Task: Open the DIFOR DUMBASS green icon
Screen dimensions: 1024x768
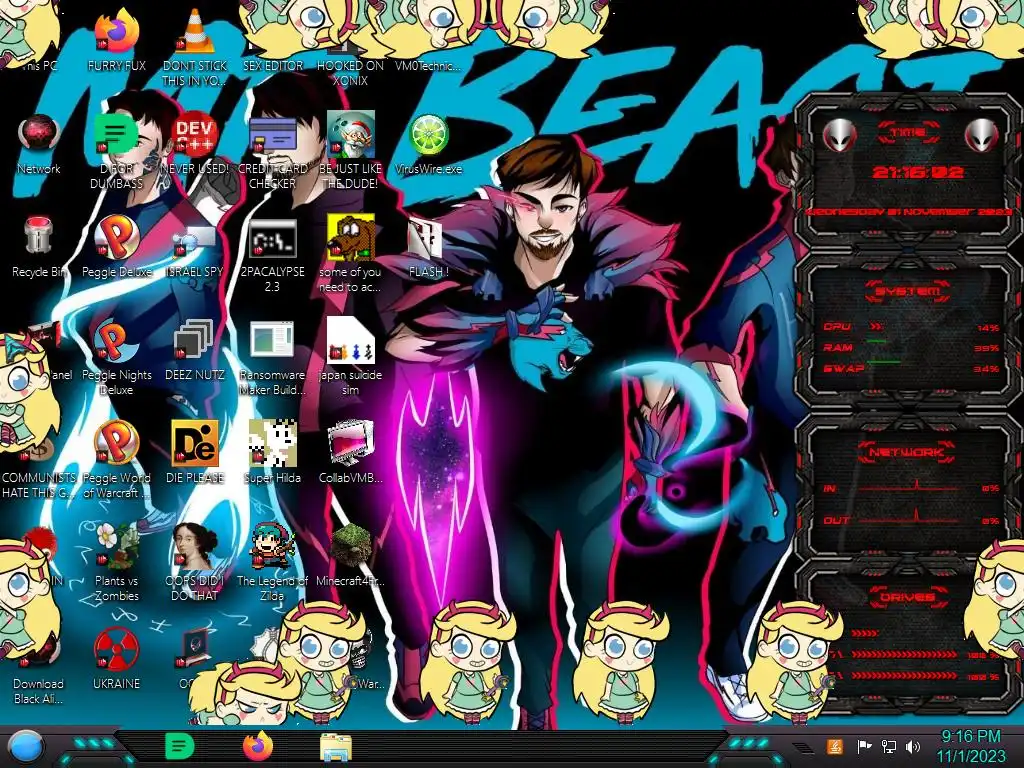Action: [116, 135]
